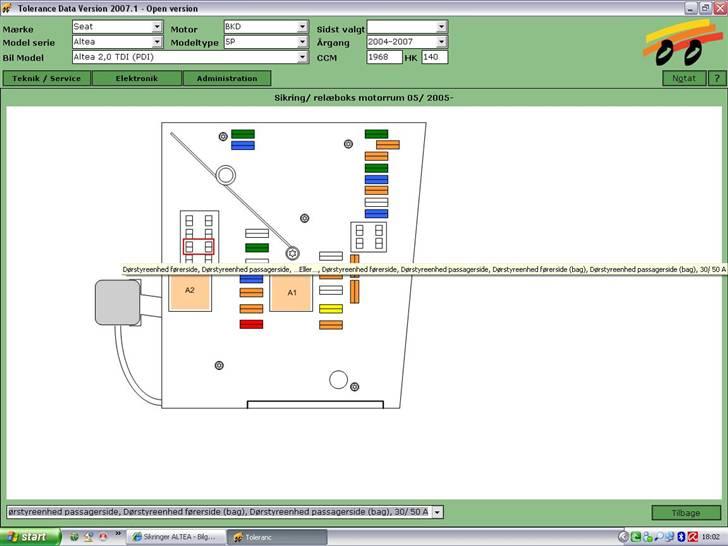Open the Administration menu
Image resolution: width=728 pixels, height=546 pixels.
coord(227,78)
